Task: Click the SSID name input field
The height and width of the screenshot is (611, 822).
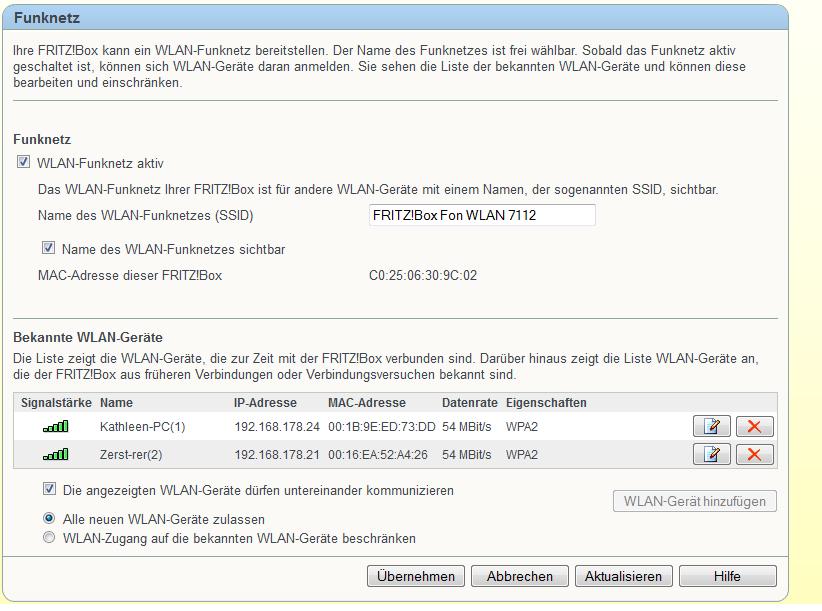Action: [482, 215]
